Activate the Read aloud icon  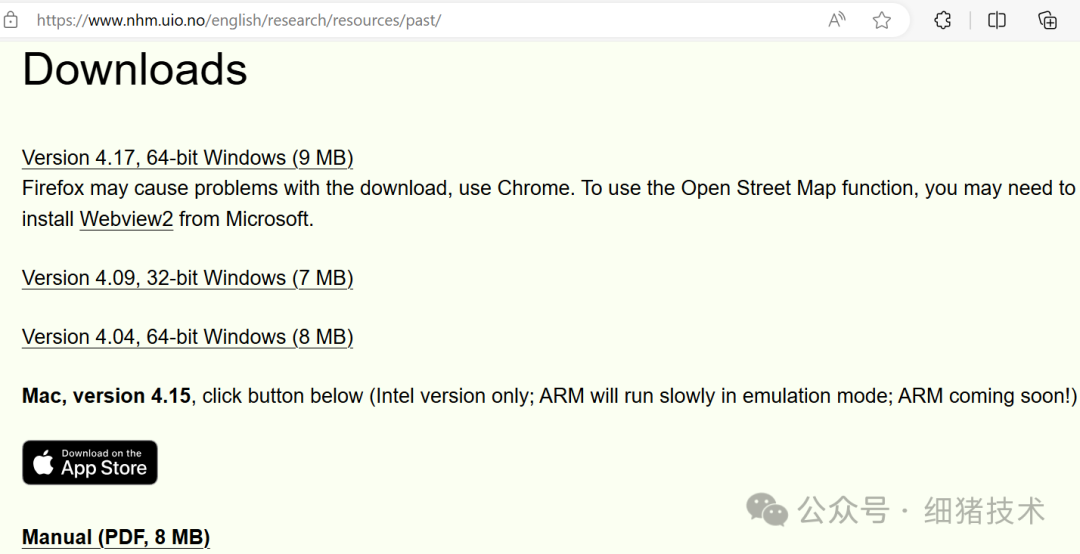837,20
